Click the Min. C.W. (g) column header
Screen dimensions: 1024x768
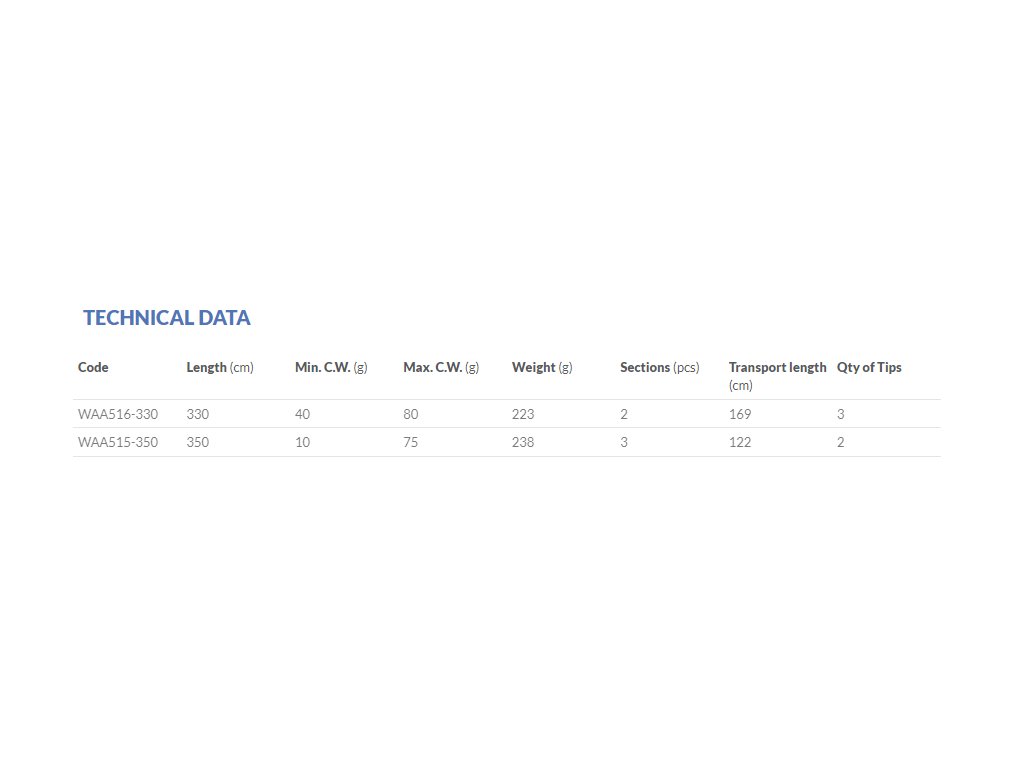(331, 367)
